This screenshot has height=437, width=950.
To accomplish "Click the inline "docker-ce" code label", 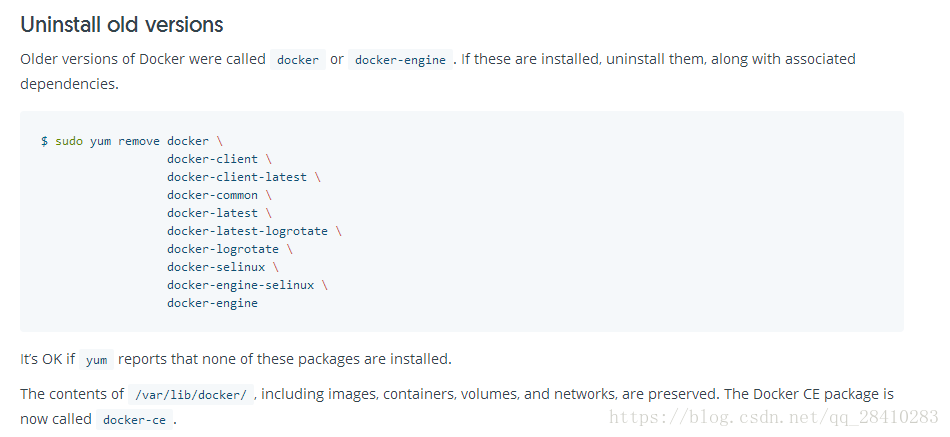I will [x=134, y=420].
